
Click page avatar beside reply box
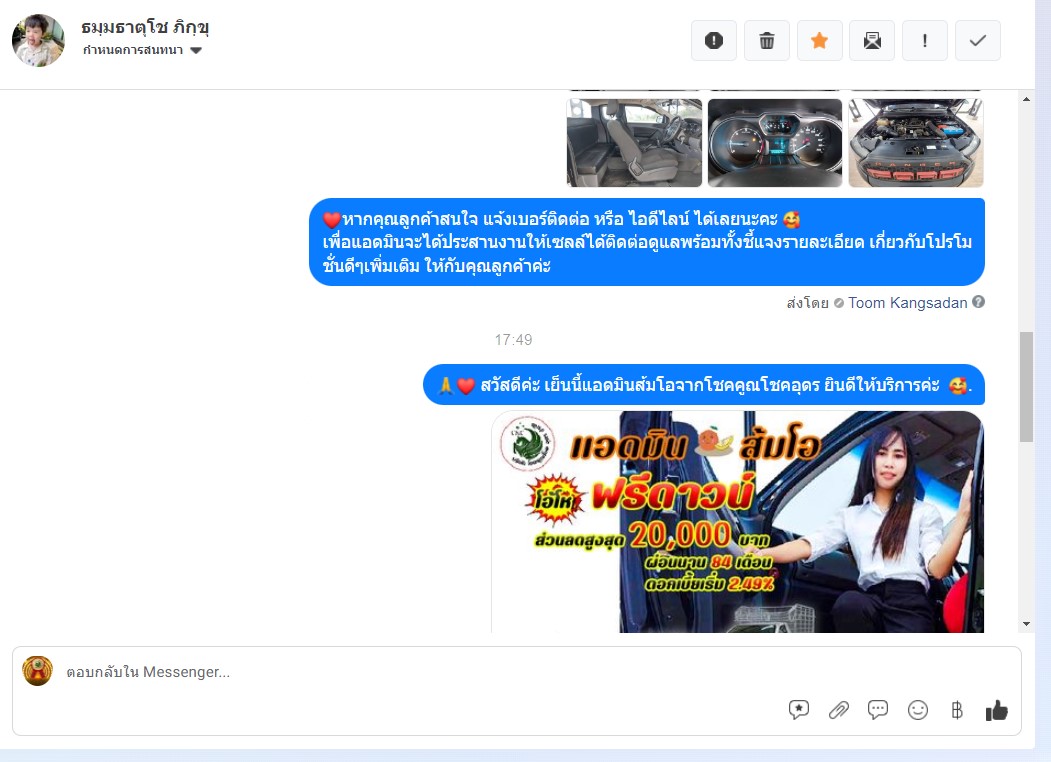pyautogui.click(x=38, y=671)
